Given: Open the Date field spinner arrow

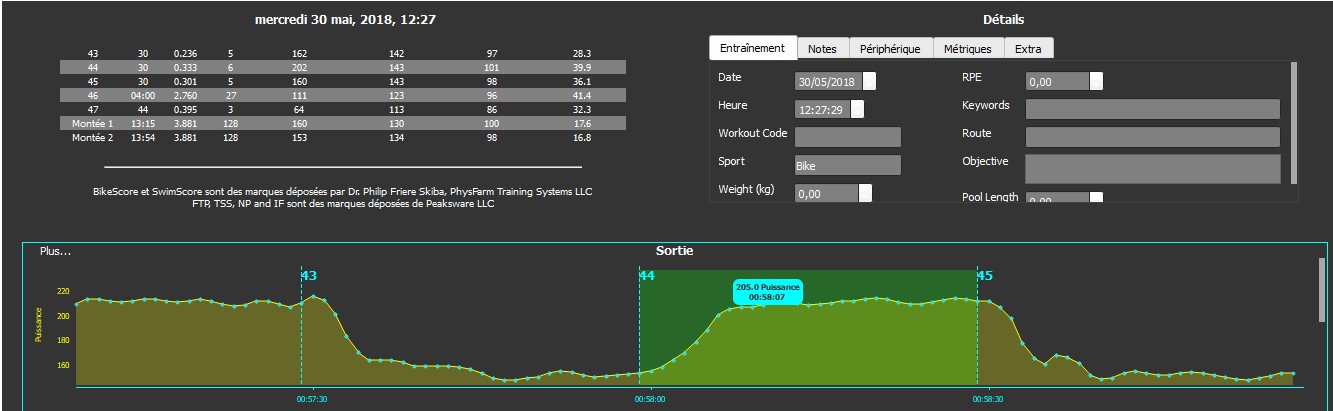Looking at the screenshot, I should (869, 82).
